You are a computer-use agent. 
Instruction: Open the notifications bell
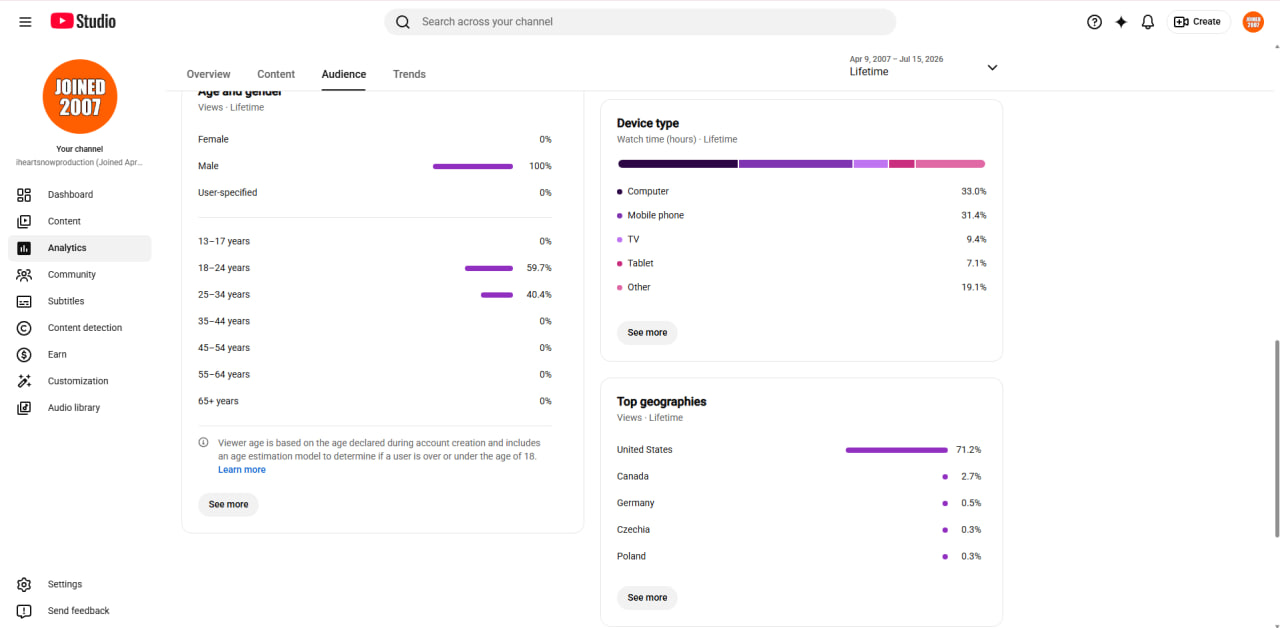point(1148,22)
